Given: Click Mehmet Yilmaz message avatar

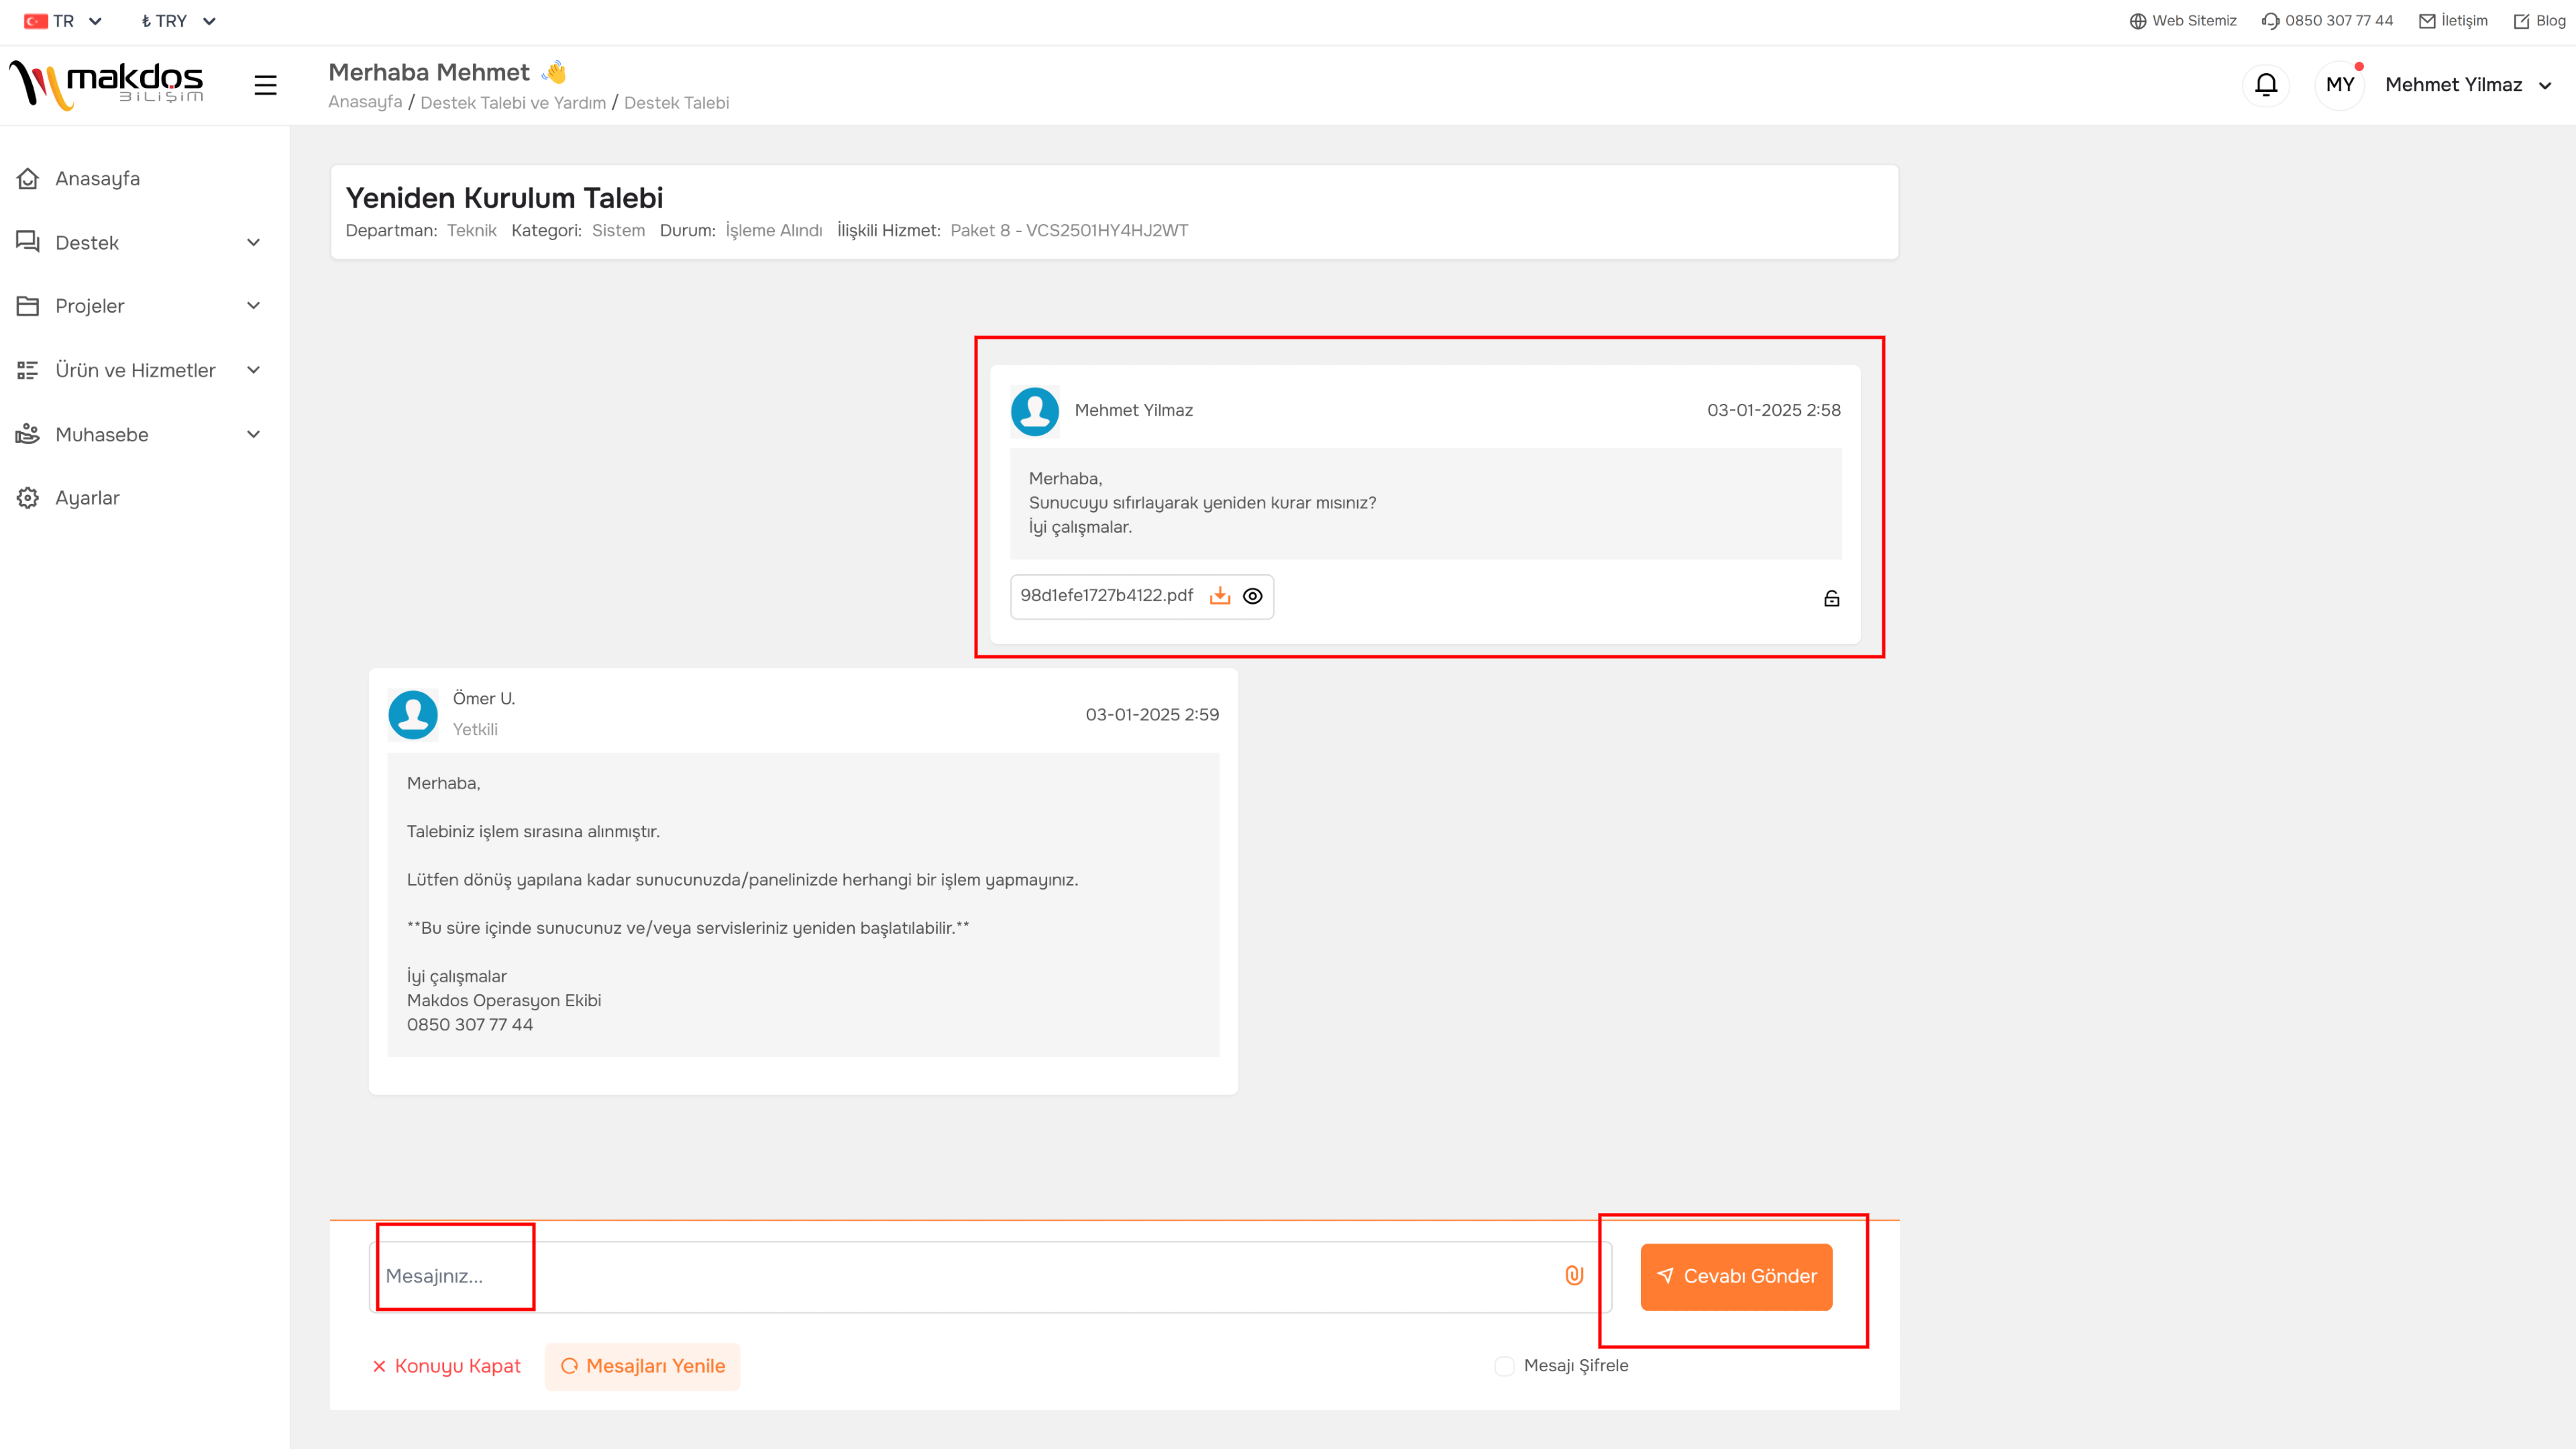Looking at the screenshot, I should click(1035, 411).
